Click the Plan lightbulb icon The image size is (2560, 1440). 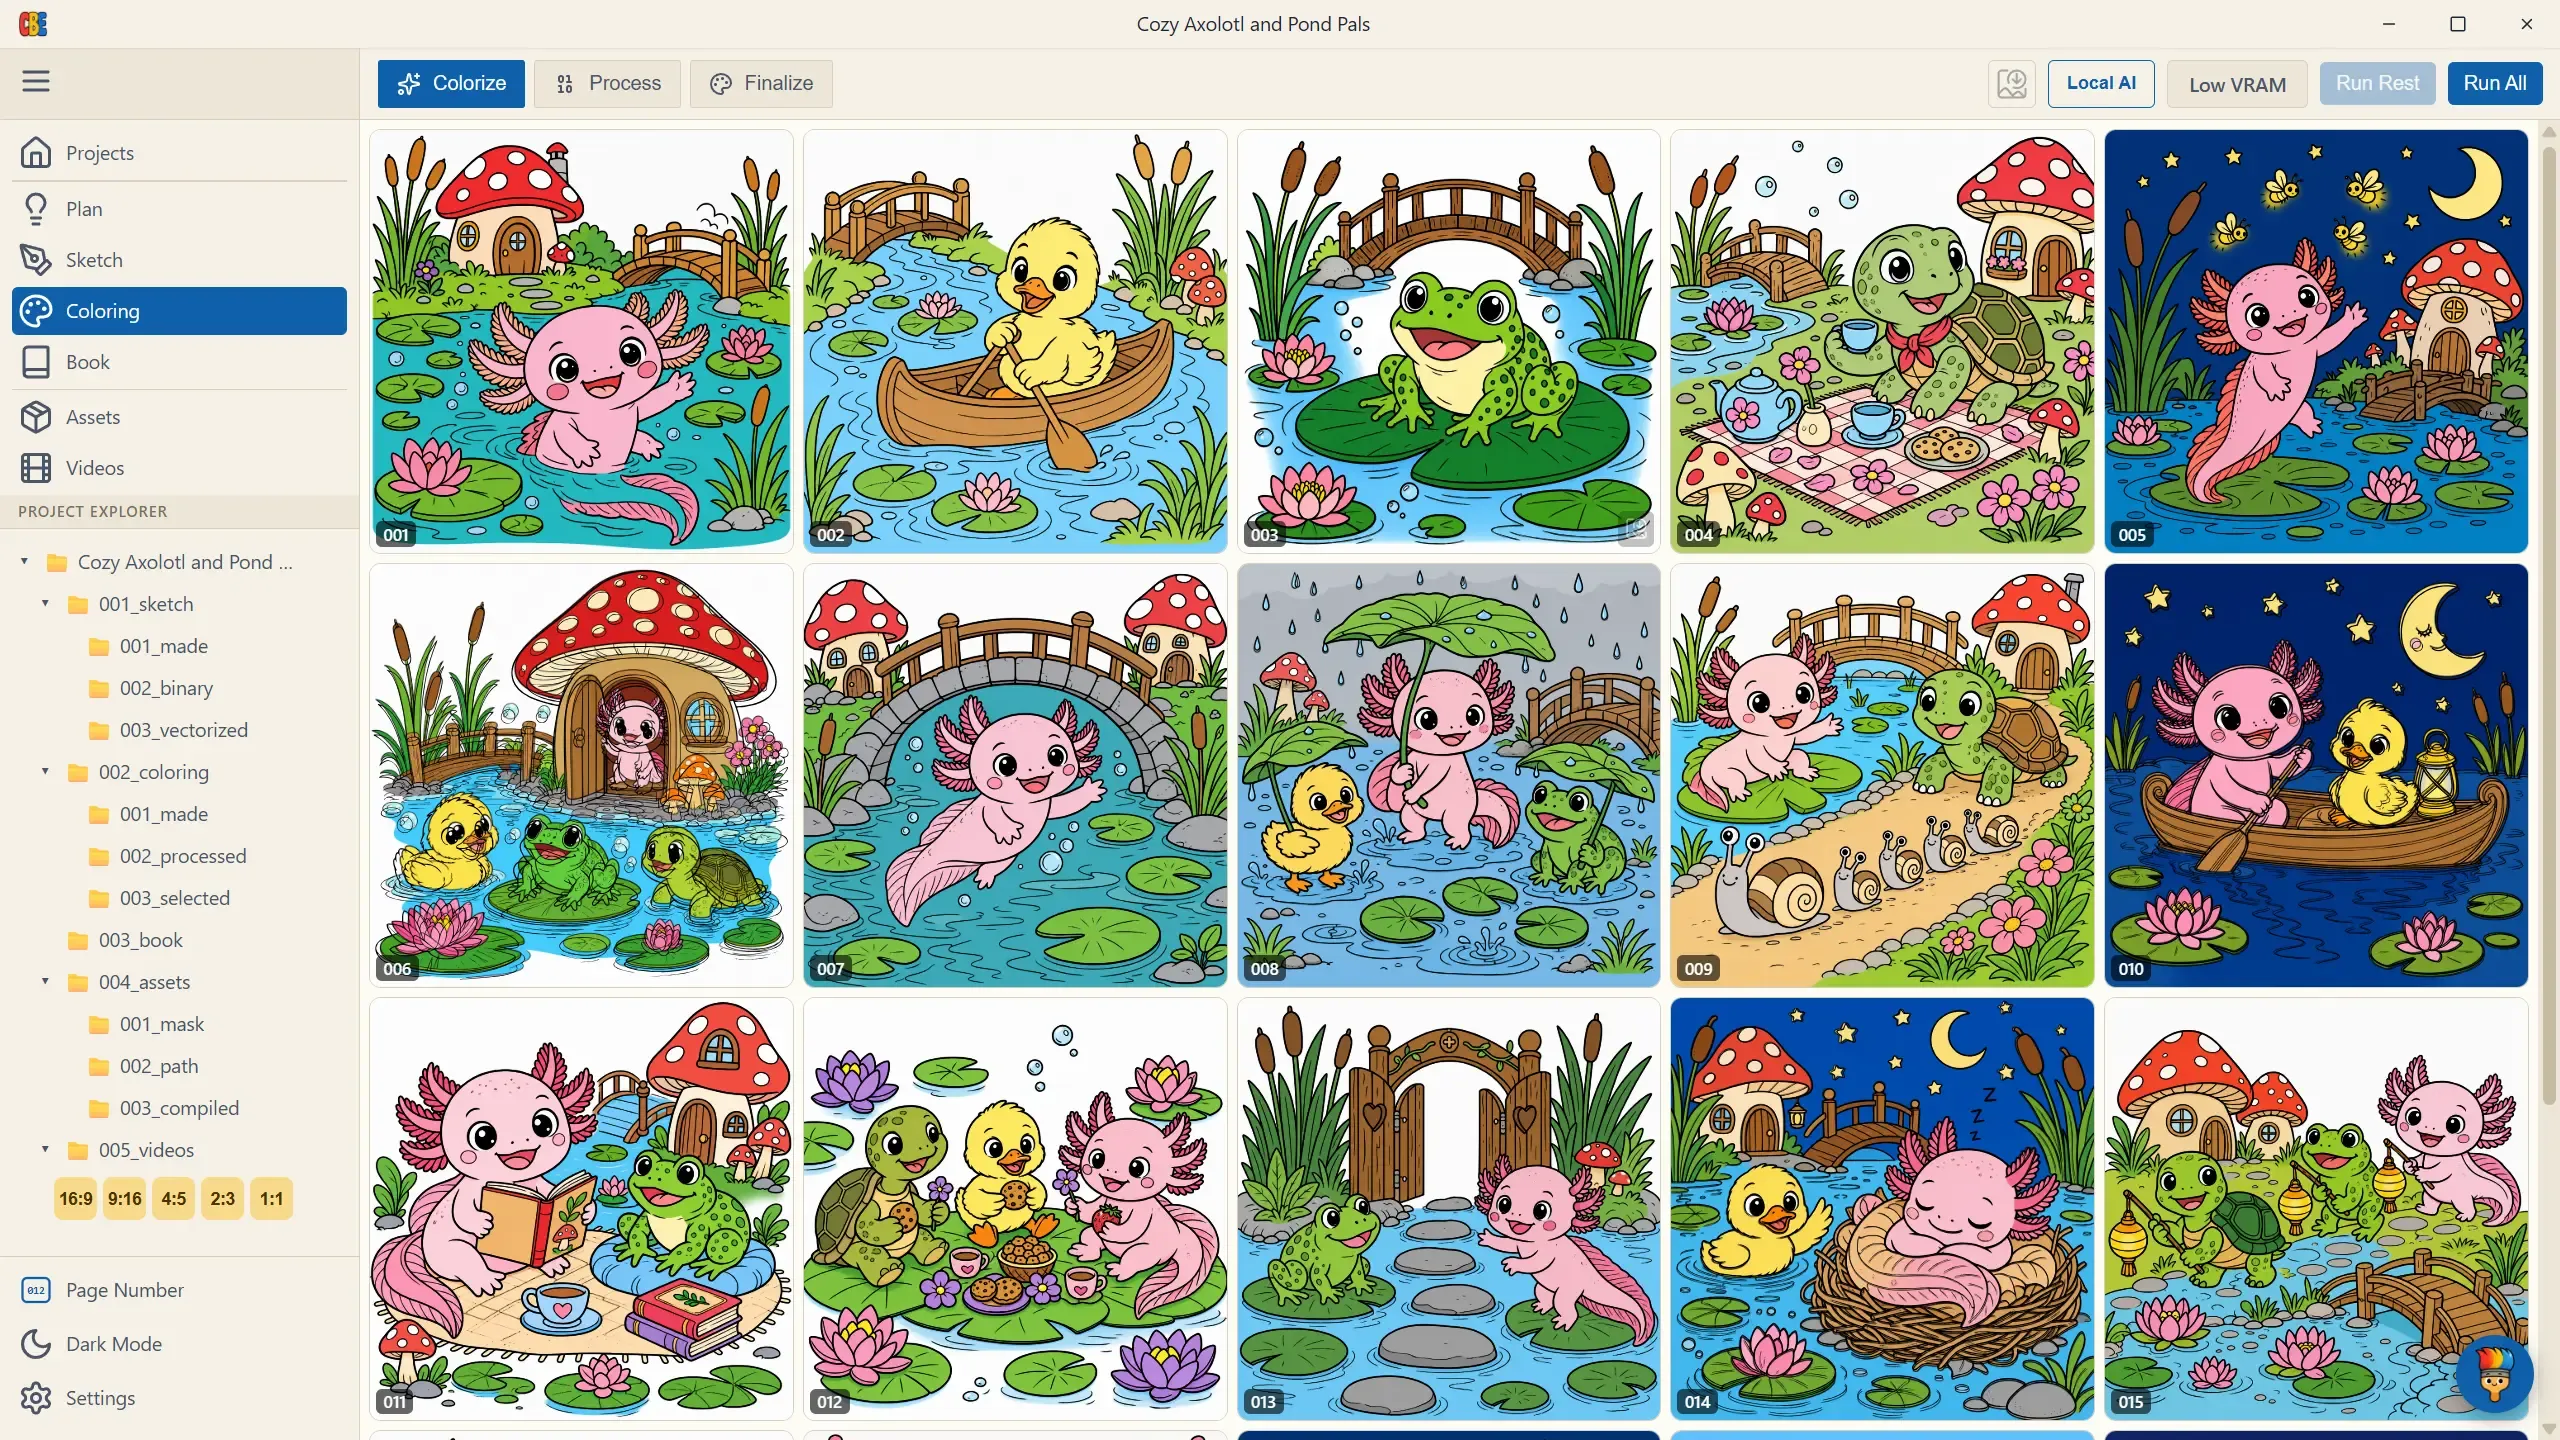[36, 208]
